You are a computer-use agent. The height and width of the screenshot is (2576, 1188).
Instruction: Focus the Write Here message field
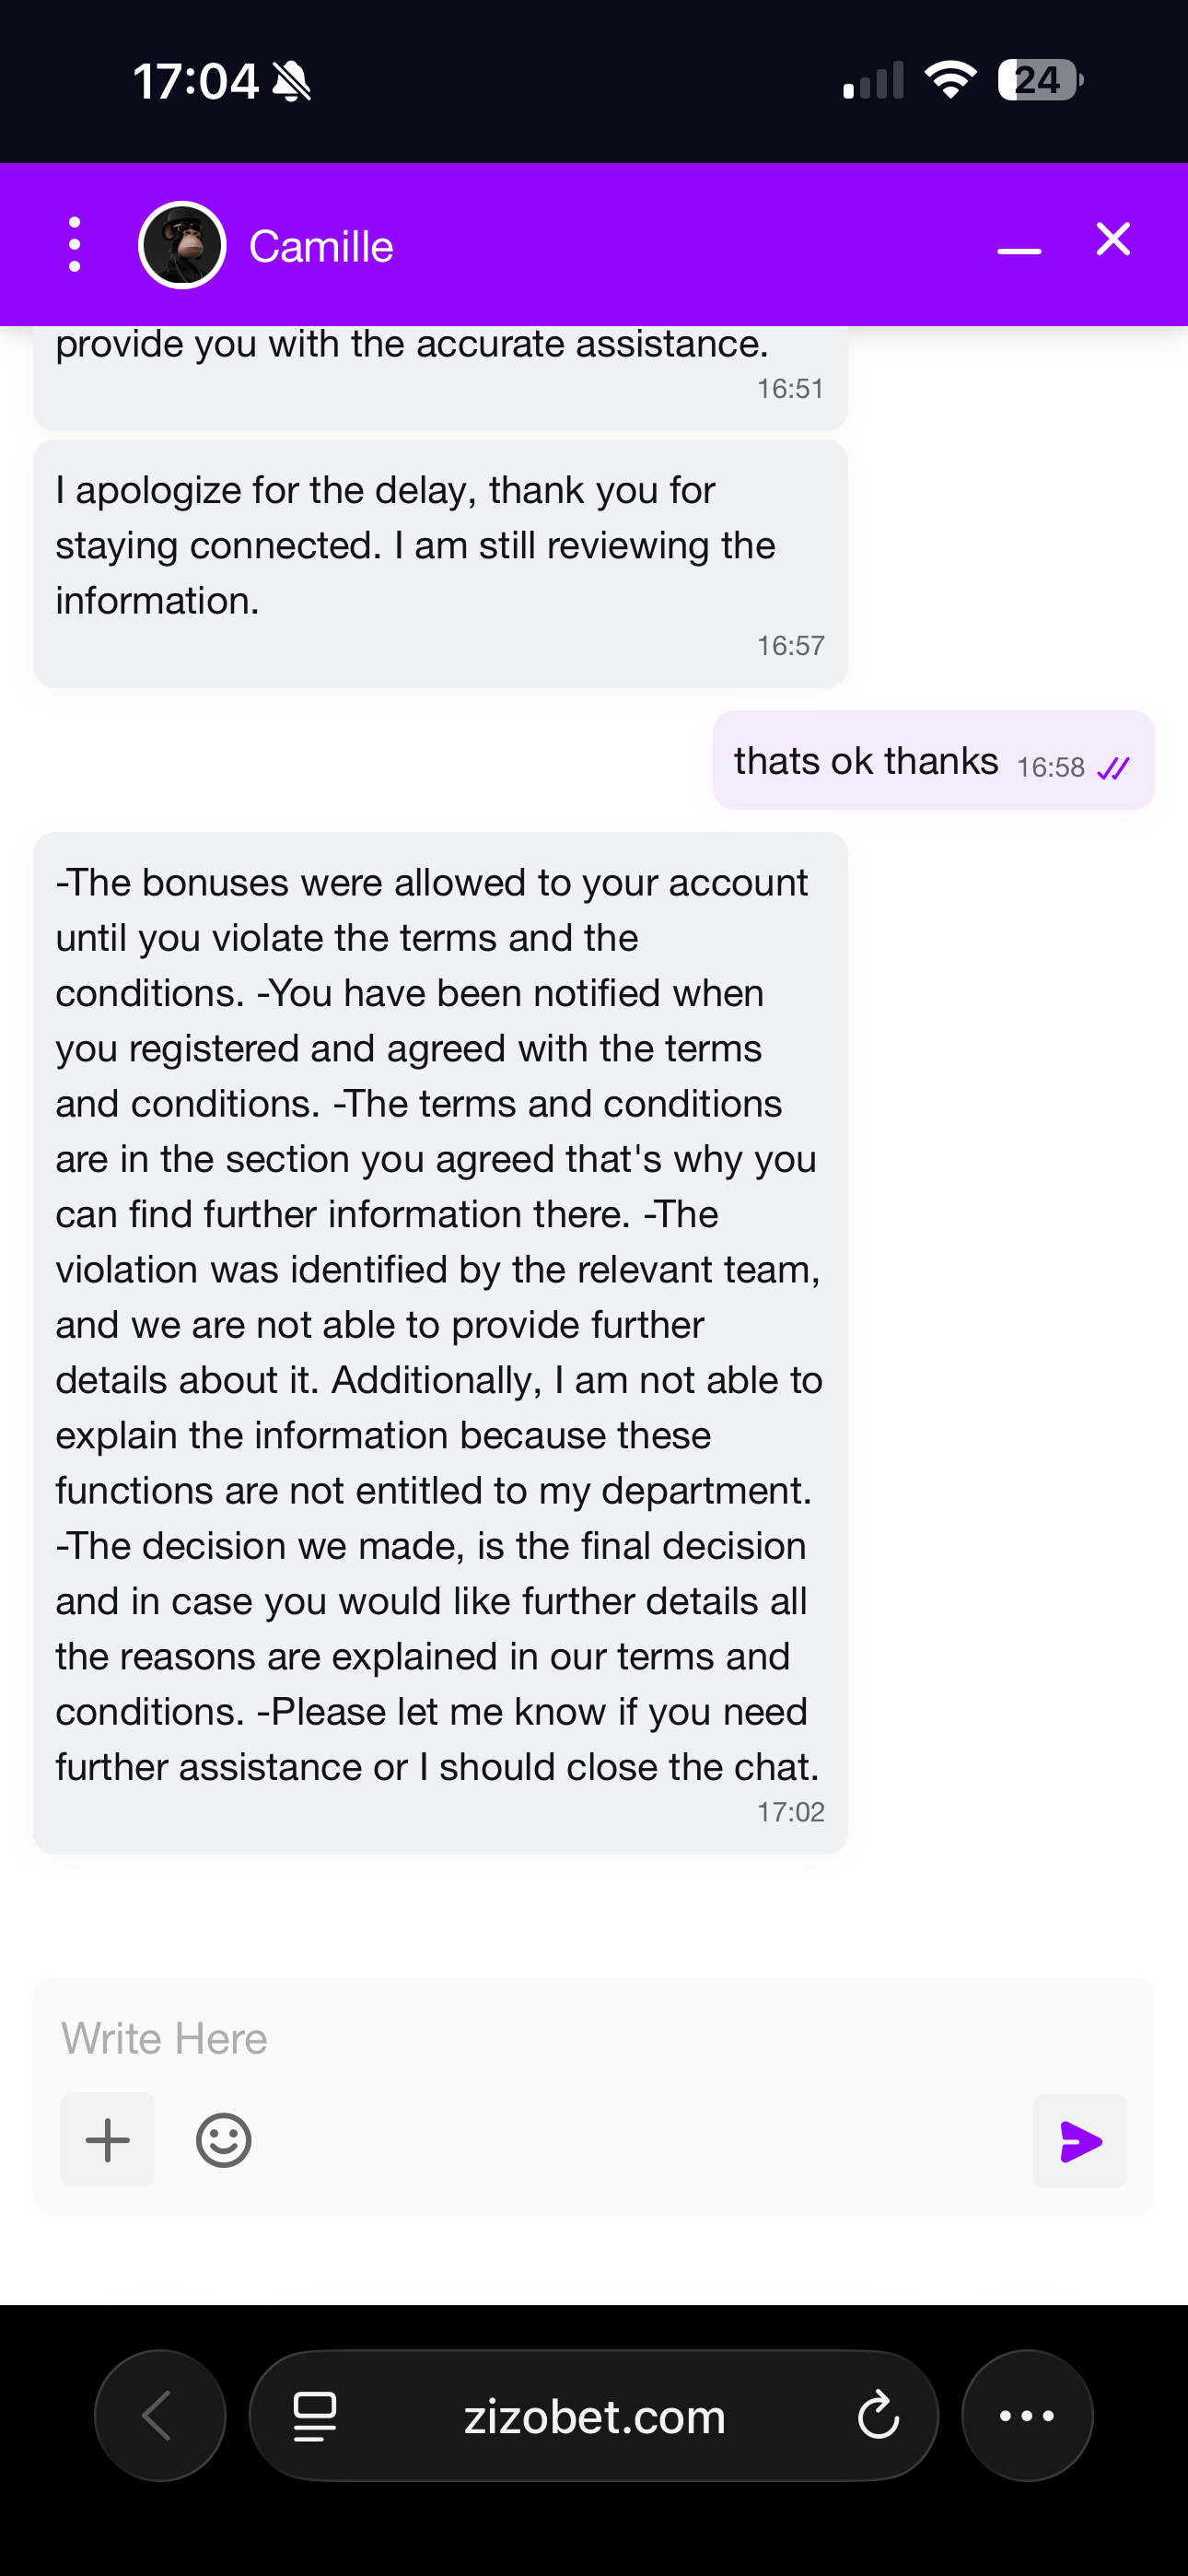(x=594, y=2038)
